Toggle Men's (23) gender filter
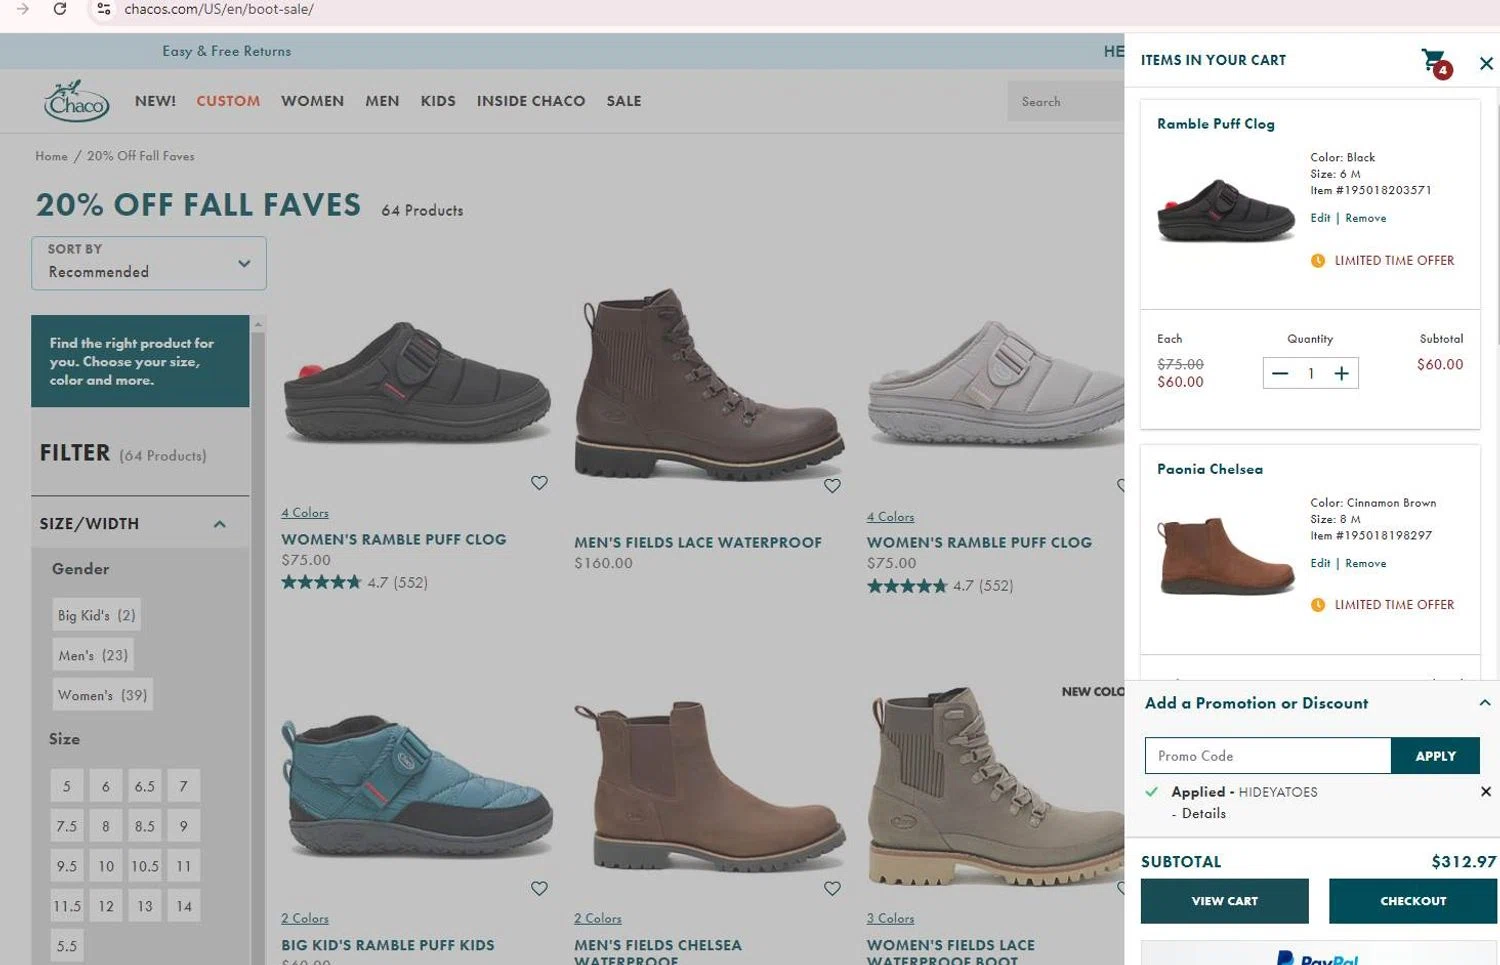1500x965 pixels. coord(93,655)
